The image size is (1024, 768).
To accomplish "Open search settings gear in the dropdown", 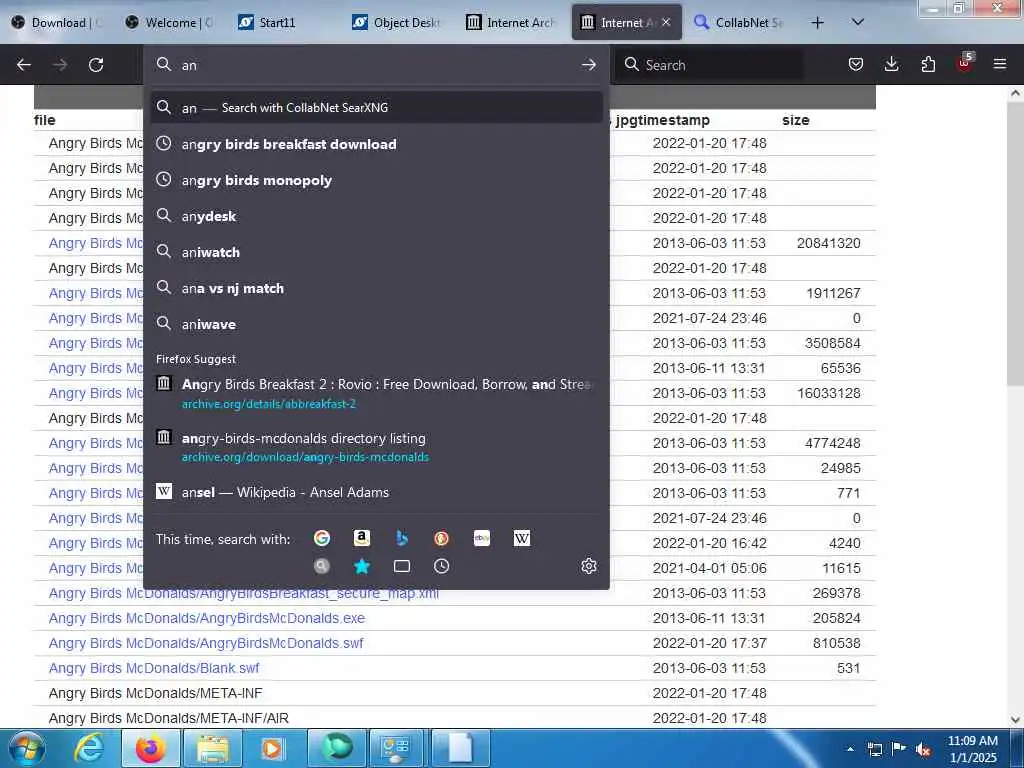I will coord(588,566).
